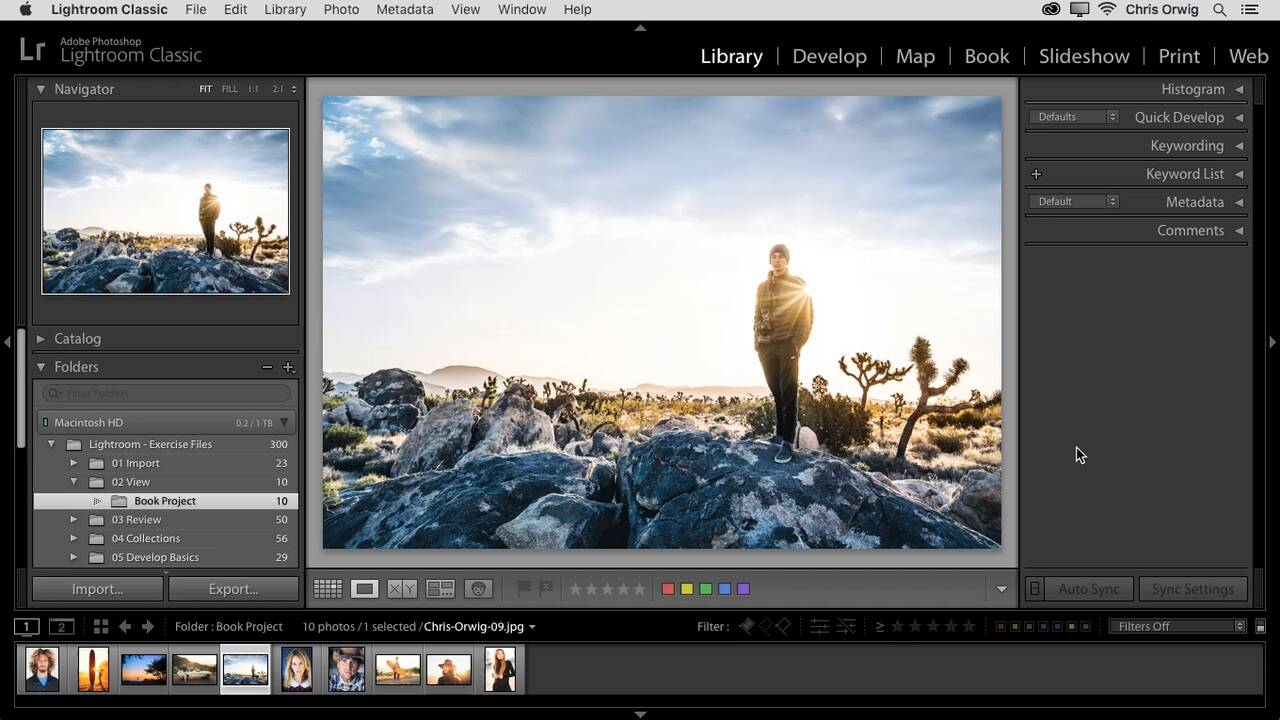Select the cowboy hat man thumbnail in filmstrip
This screenshot has width=1280, height=720.
coord(346,669)
